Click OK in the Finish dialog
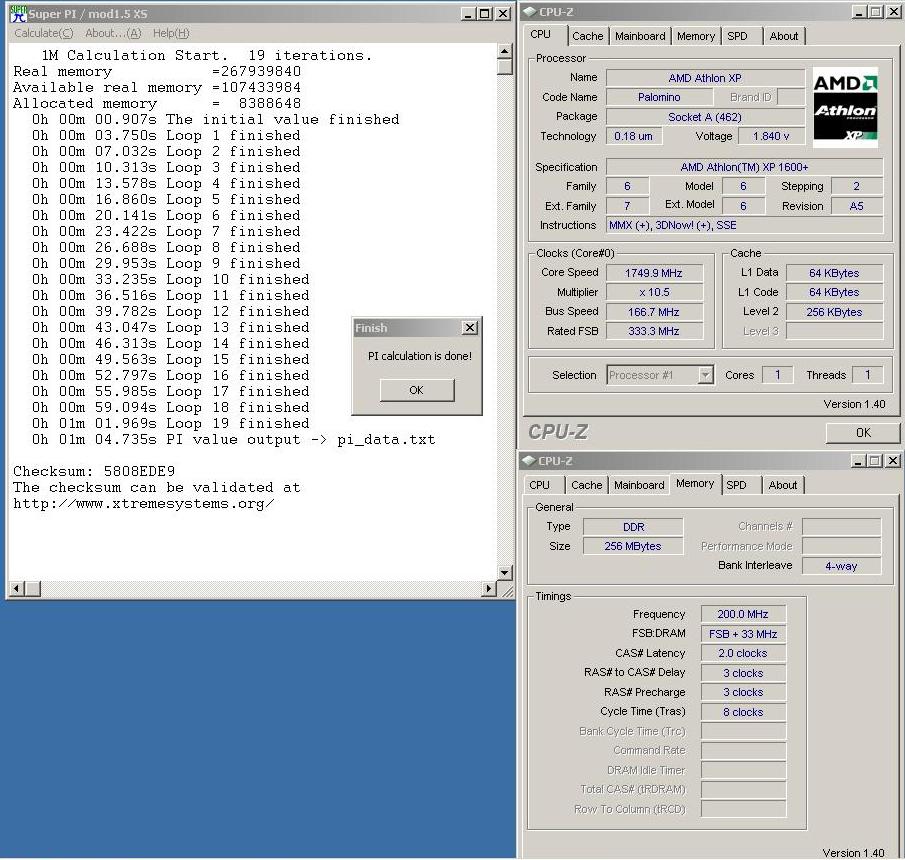 point(417,390)
